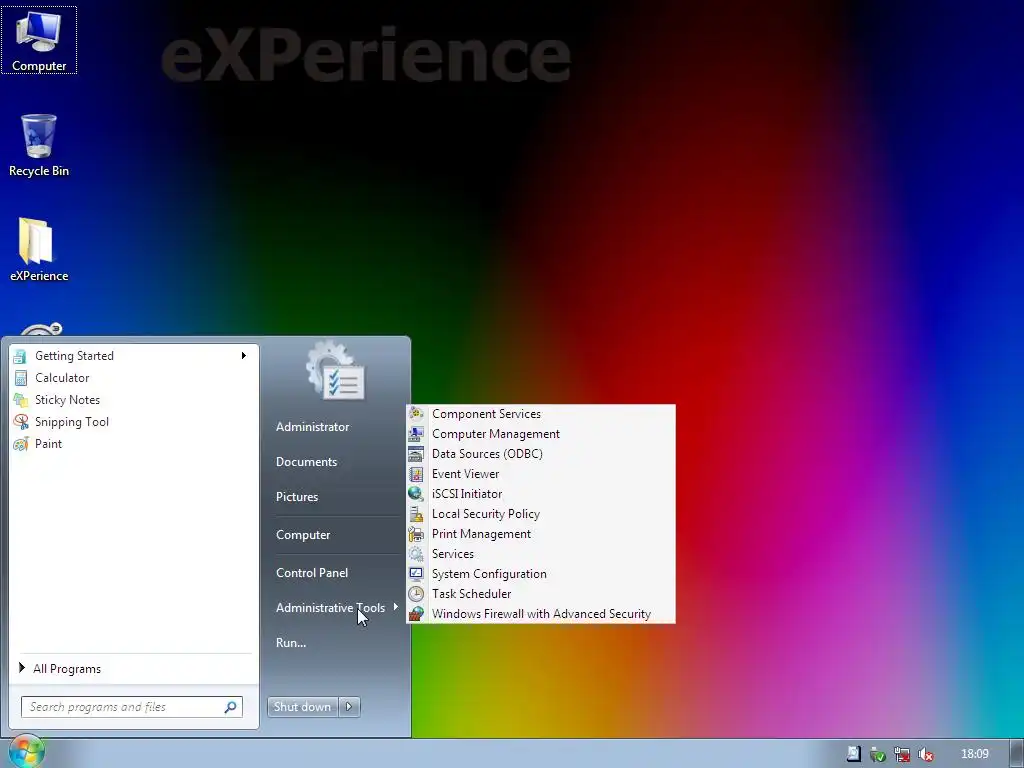
Task: Click the Task Scheduler clock icon
Action: click(x=416, y=594)
